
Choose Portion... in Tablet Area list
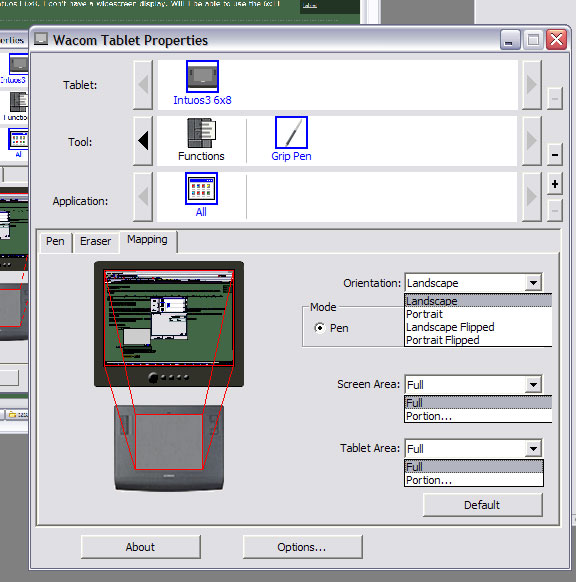tap(474, 480)
